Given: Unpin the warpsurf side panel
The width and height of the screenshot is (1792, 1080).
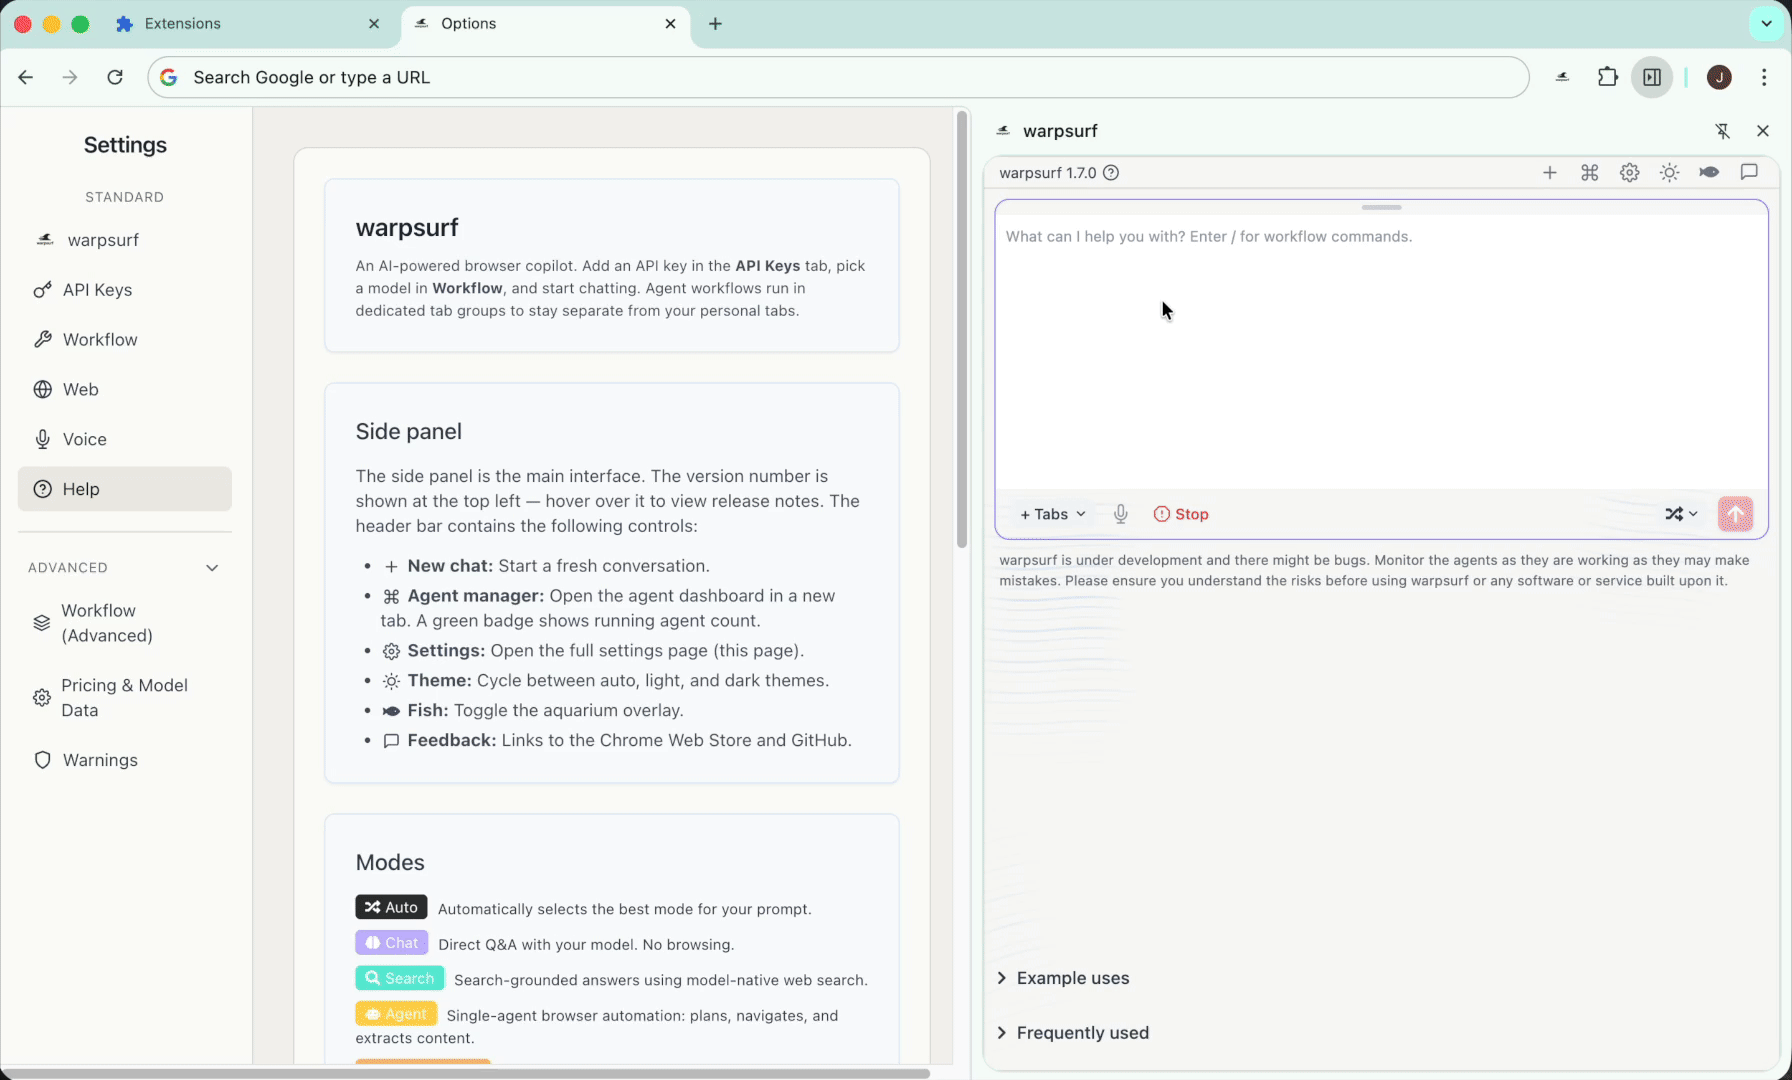Looking at the screenshot, I should 1722,131.
